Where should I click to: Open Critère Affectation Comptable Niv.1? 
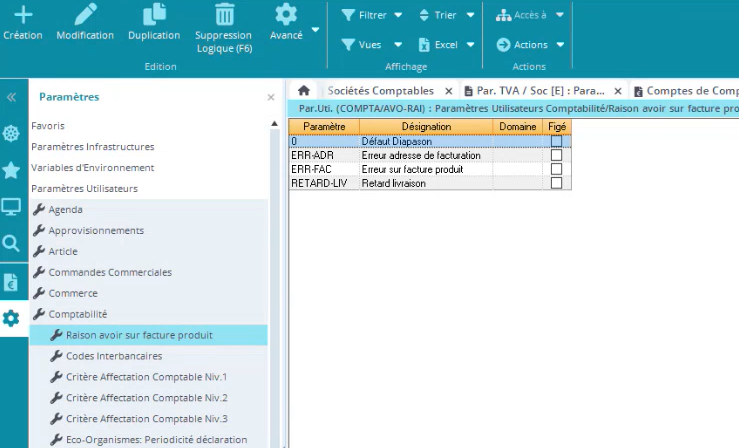click(x=148, y=377)
